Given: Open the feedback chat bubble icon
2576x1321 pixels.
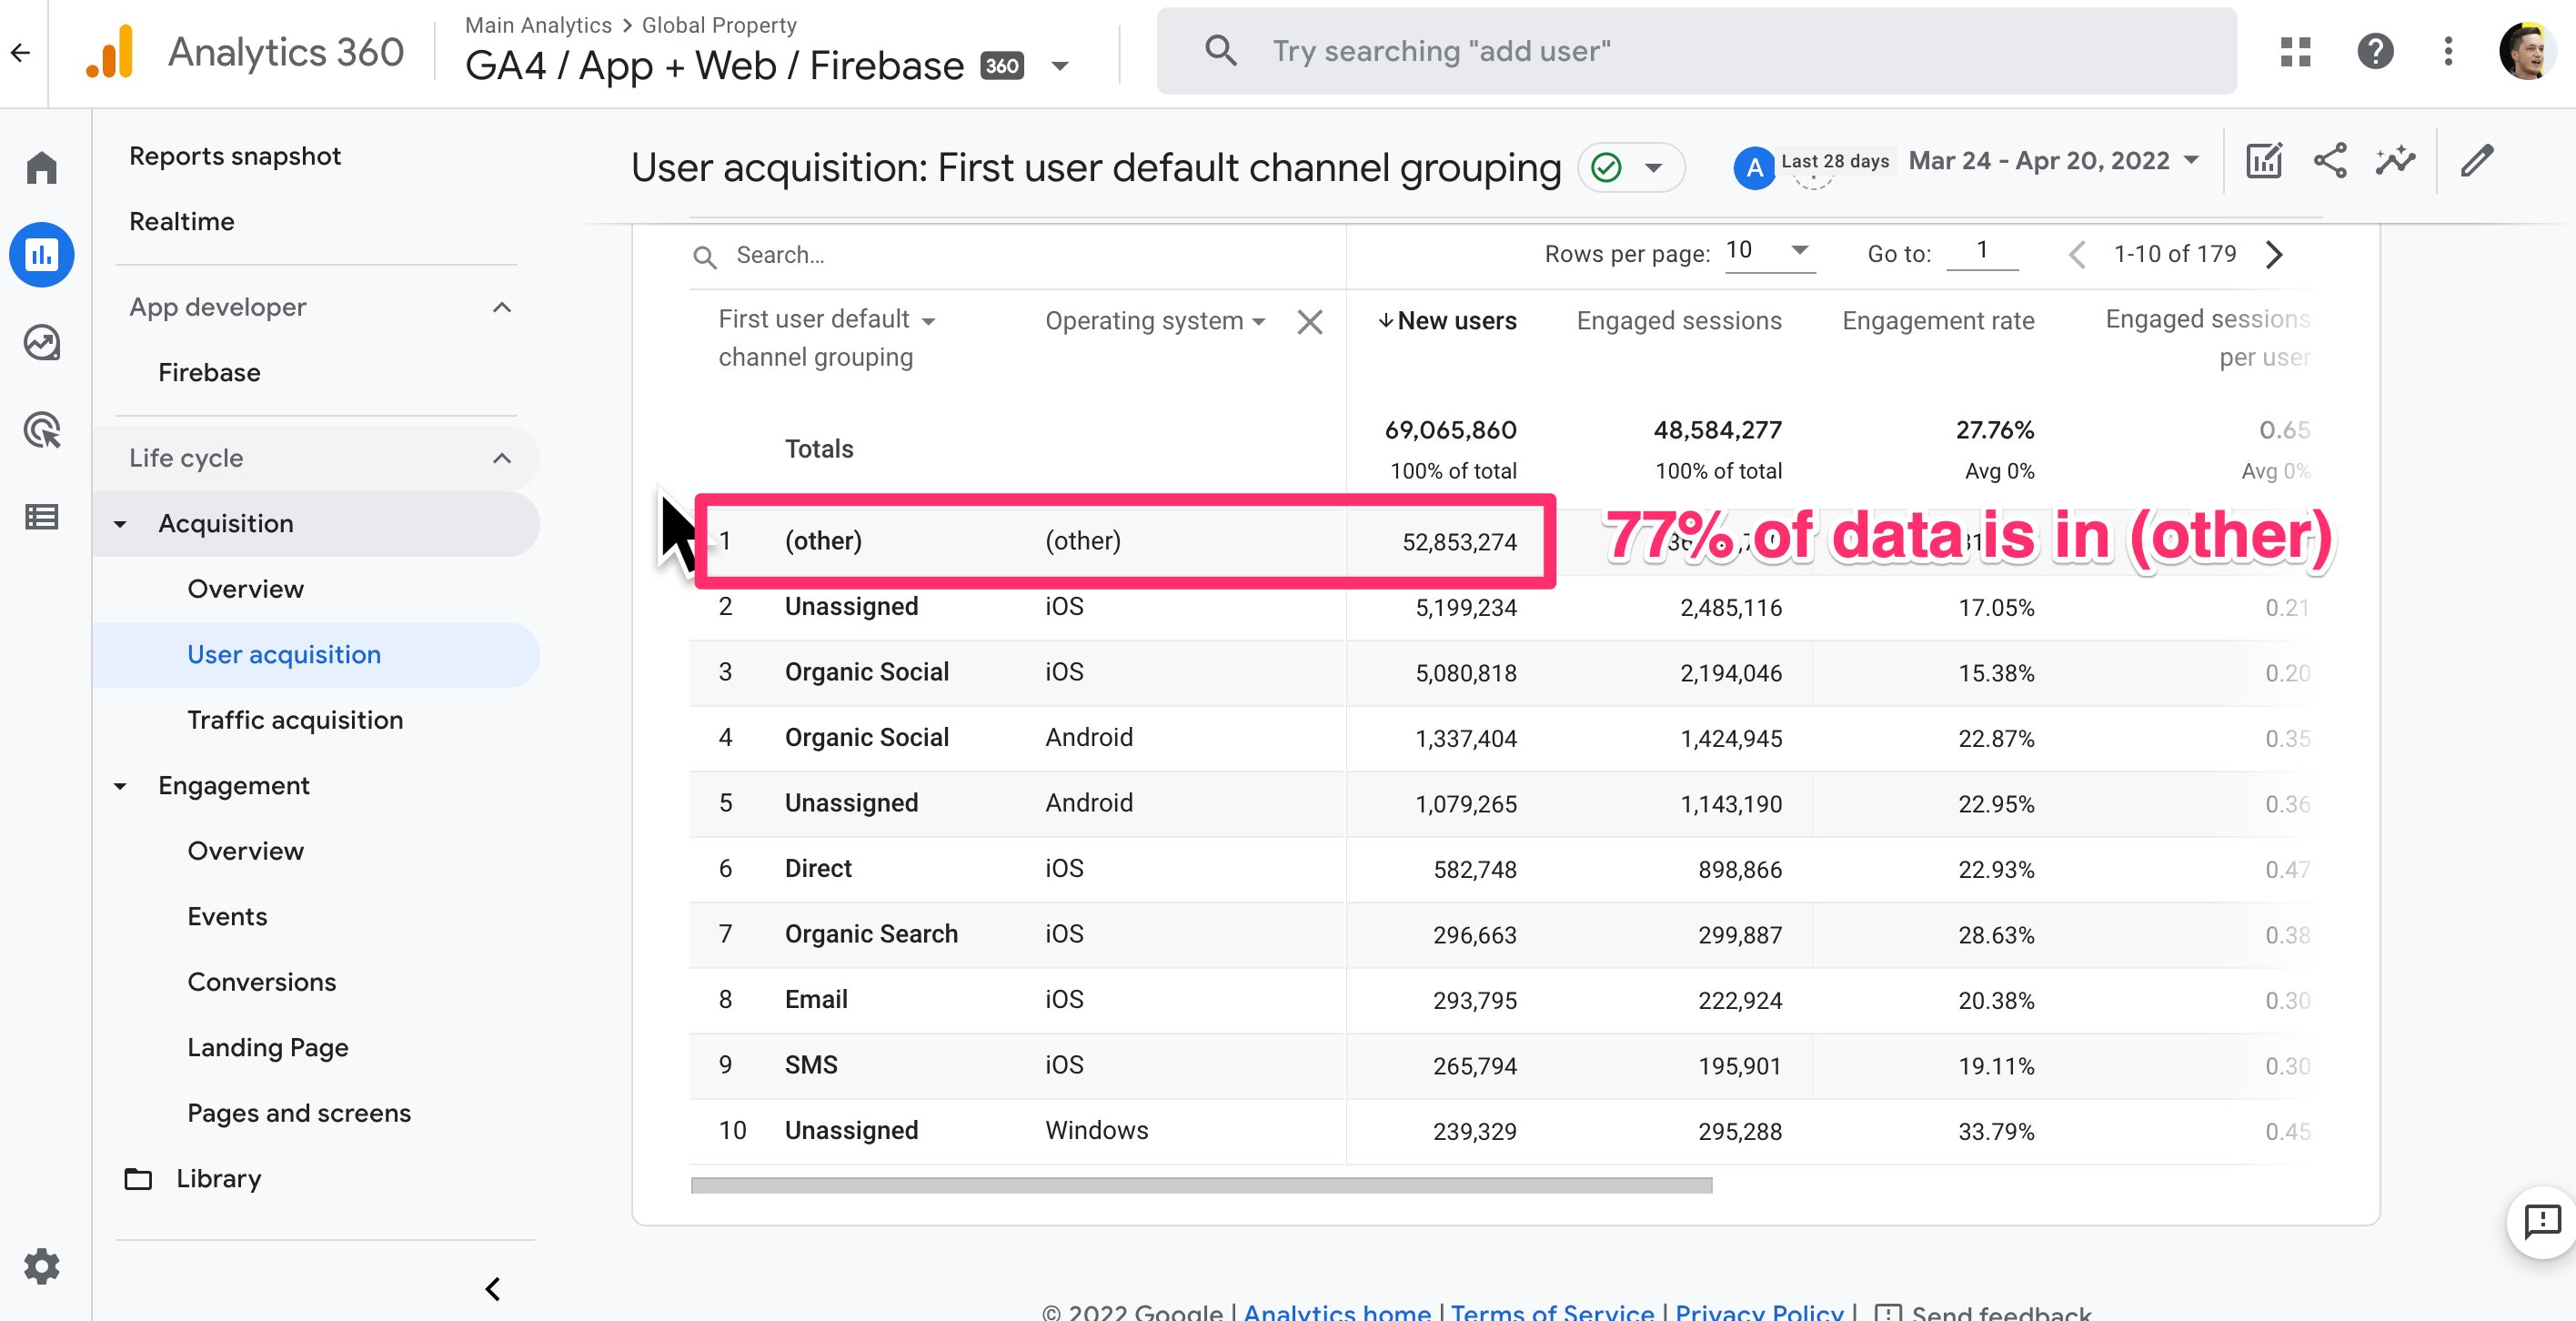Looking at the screenshot, I should click(x=2542, y=1221).
